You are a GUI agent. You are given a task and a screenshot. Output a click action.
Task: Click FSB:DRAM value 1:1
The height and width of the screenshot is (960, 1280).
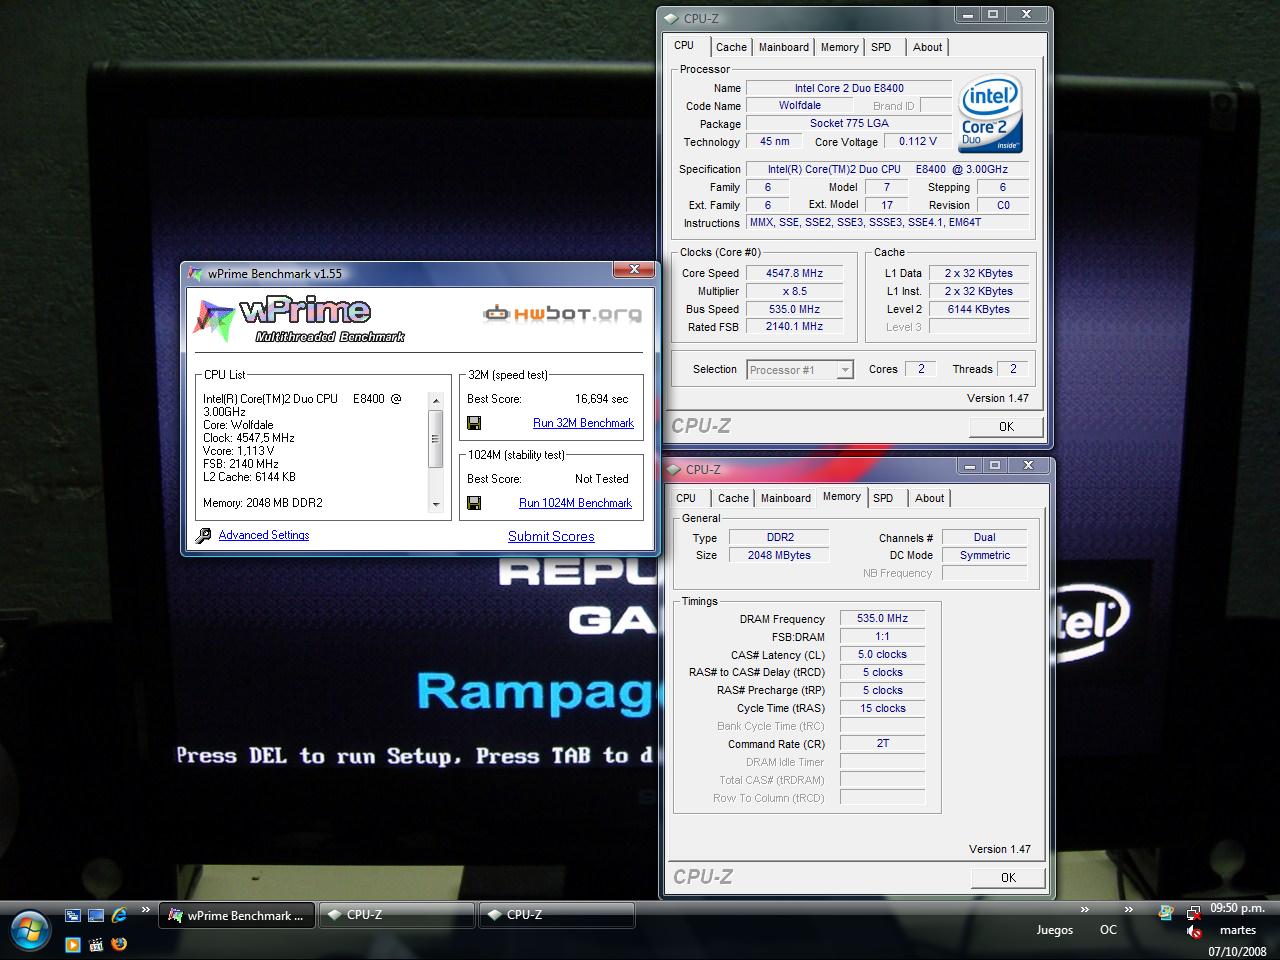[x=882, y=636]
